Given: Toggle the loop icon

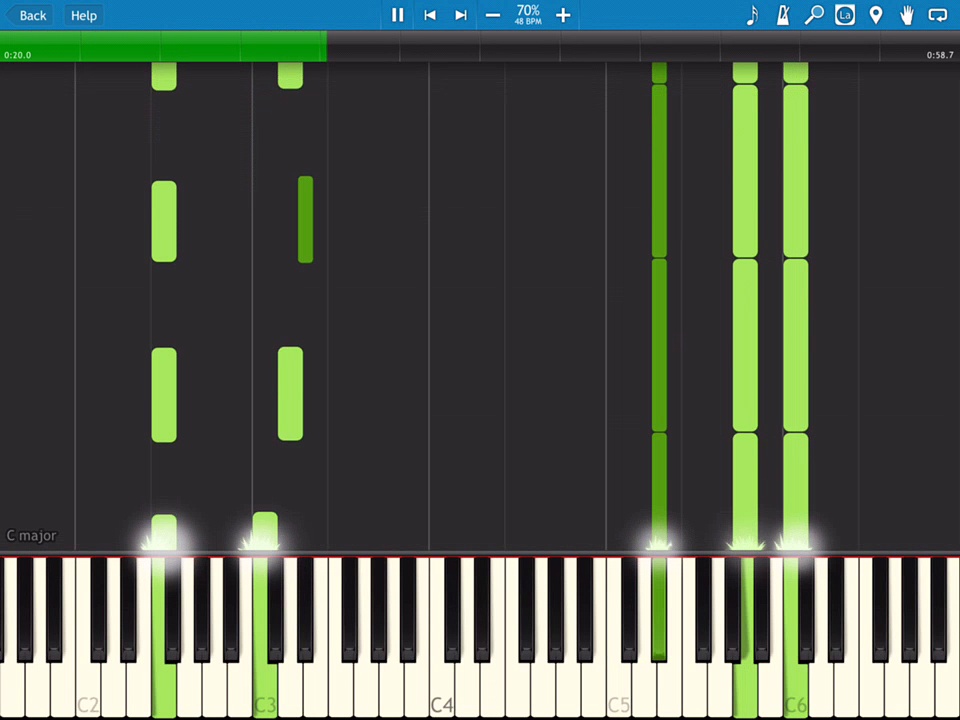Looking at the screenshot, I should coord(938,15).
